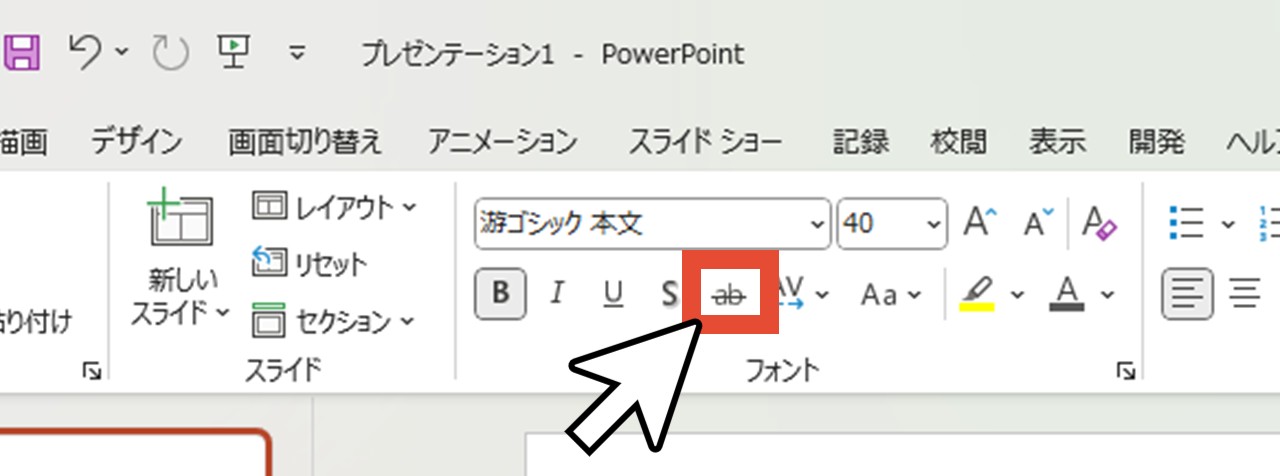Viewport: 1280px width, 476px height.
Task: Align text left
Action: [x=1187, y=294]
